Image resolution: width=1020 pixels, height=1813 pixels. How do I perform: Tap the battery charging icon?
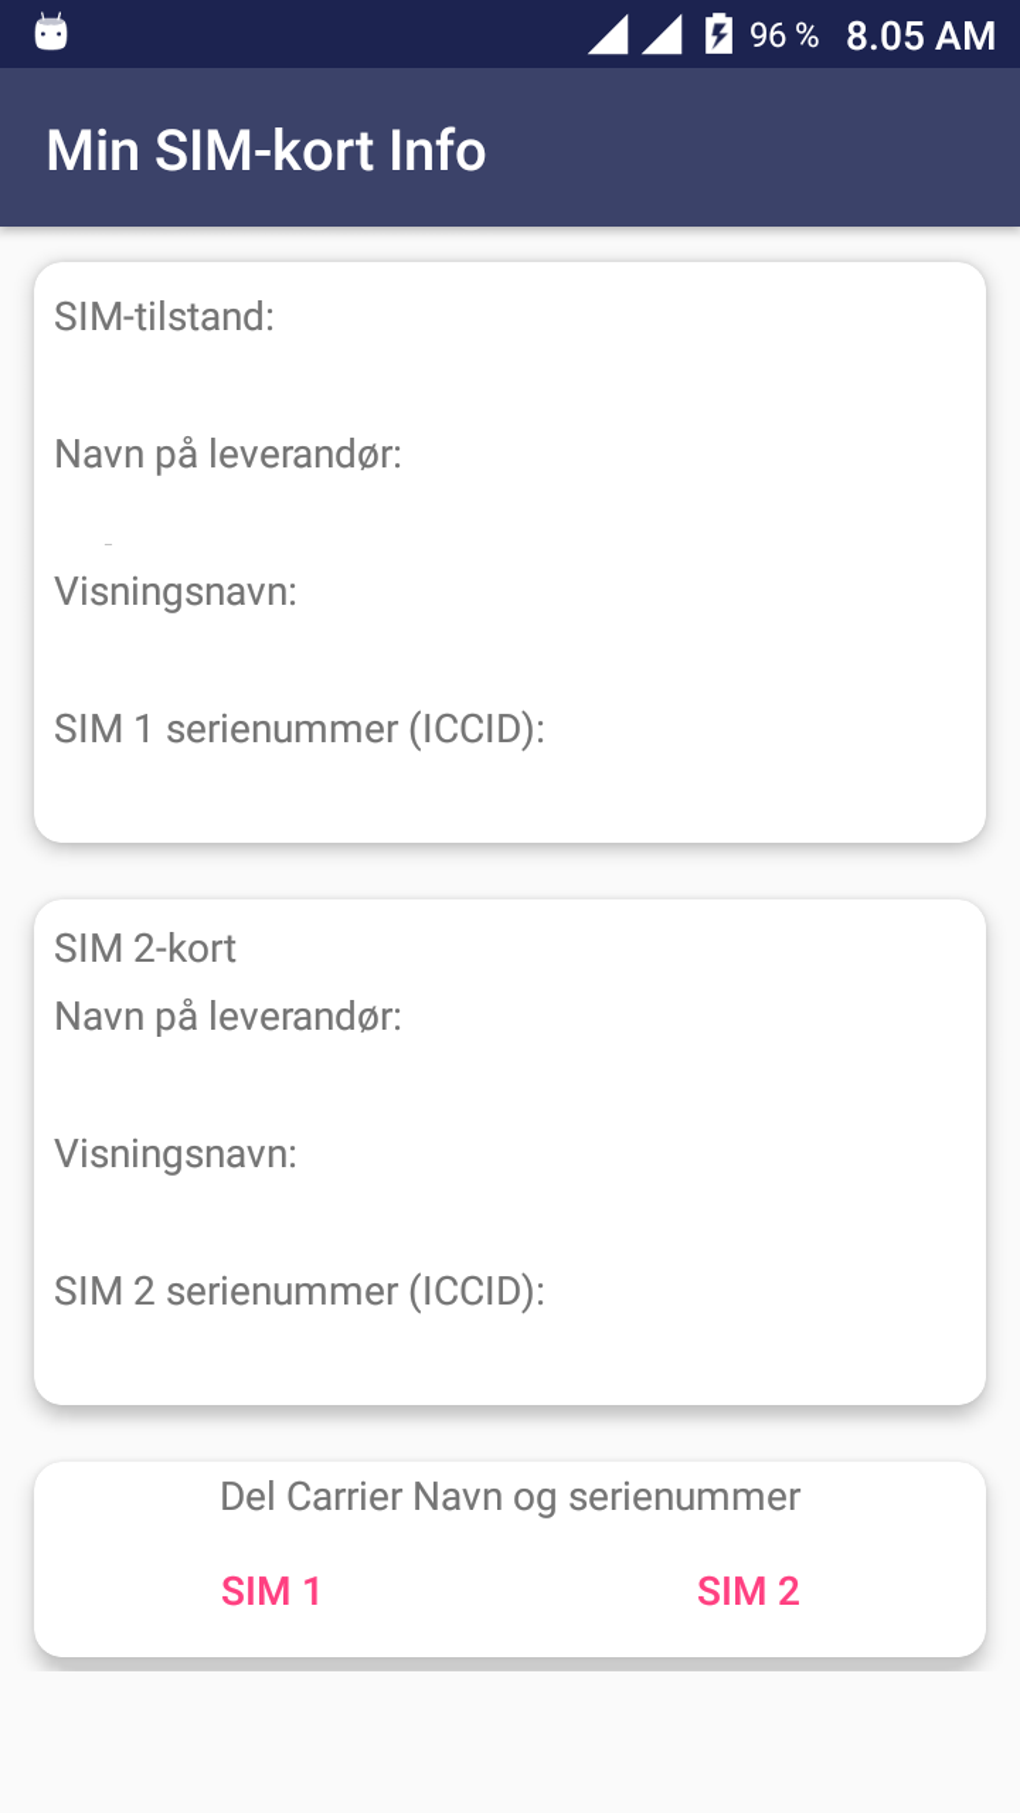718,34
